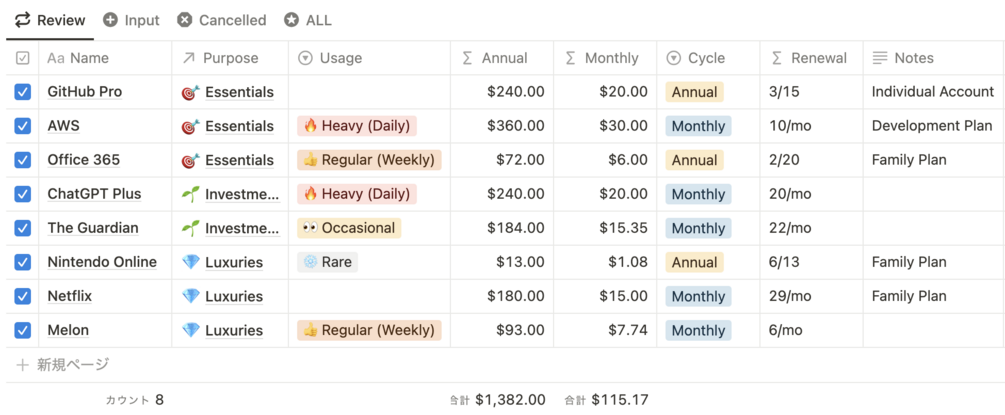Click the gem icon in Netflix row
The width and height of the screenshot is (1005, 415).
point(190,296)
